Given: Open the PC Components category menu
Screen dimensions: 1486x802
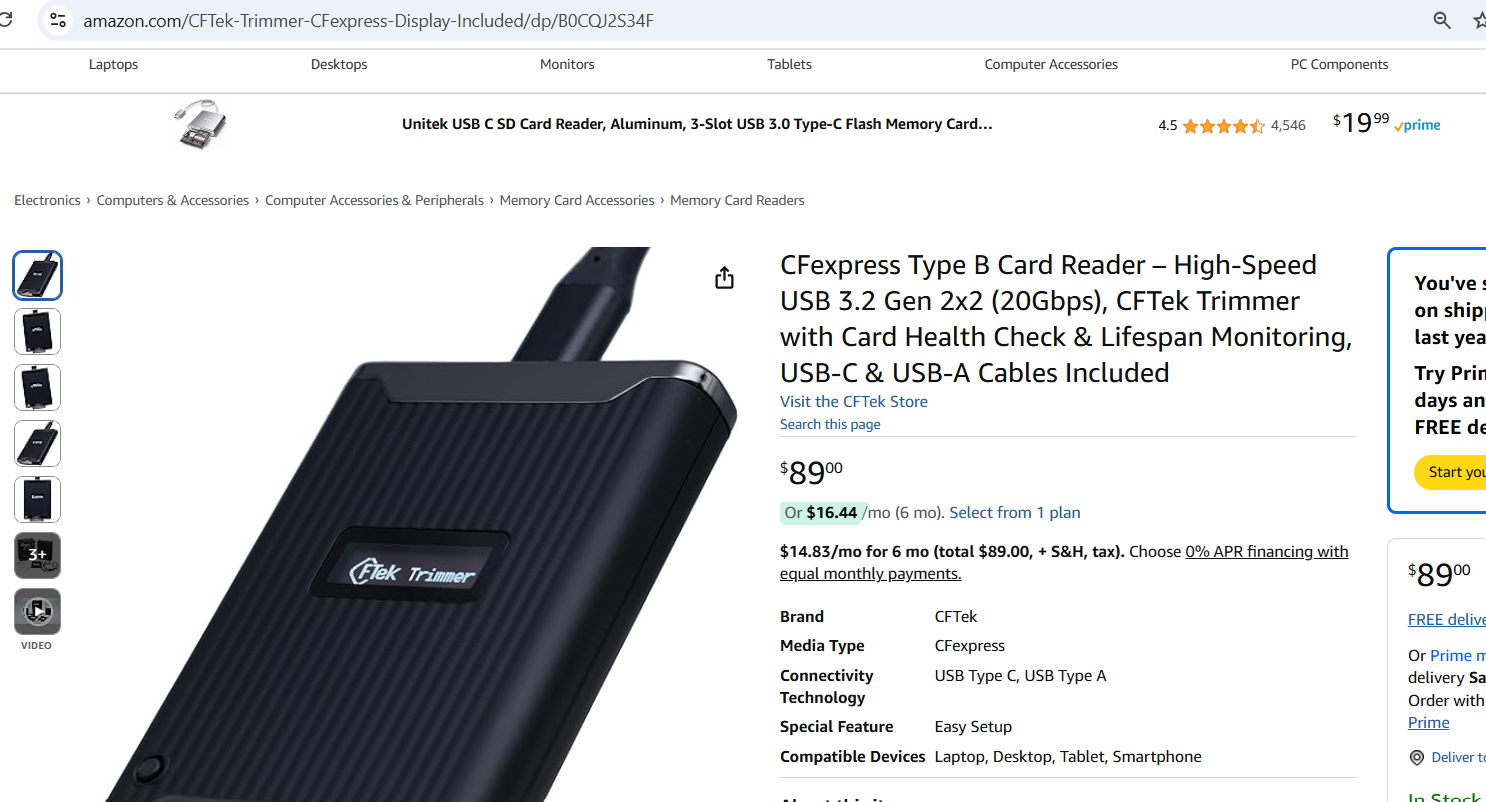Looking at the screenshot, I should point(1339,64).
